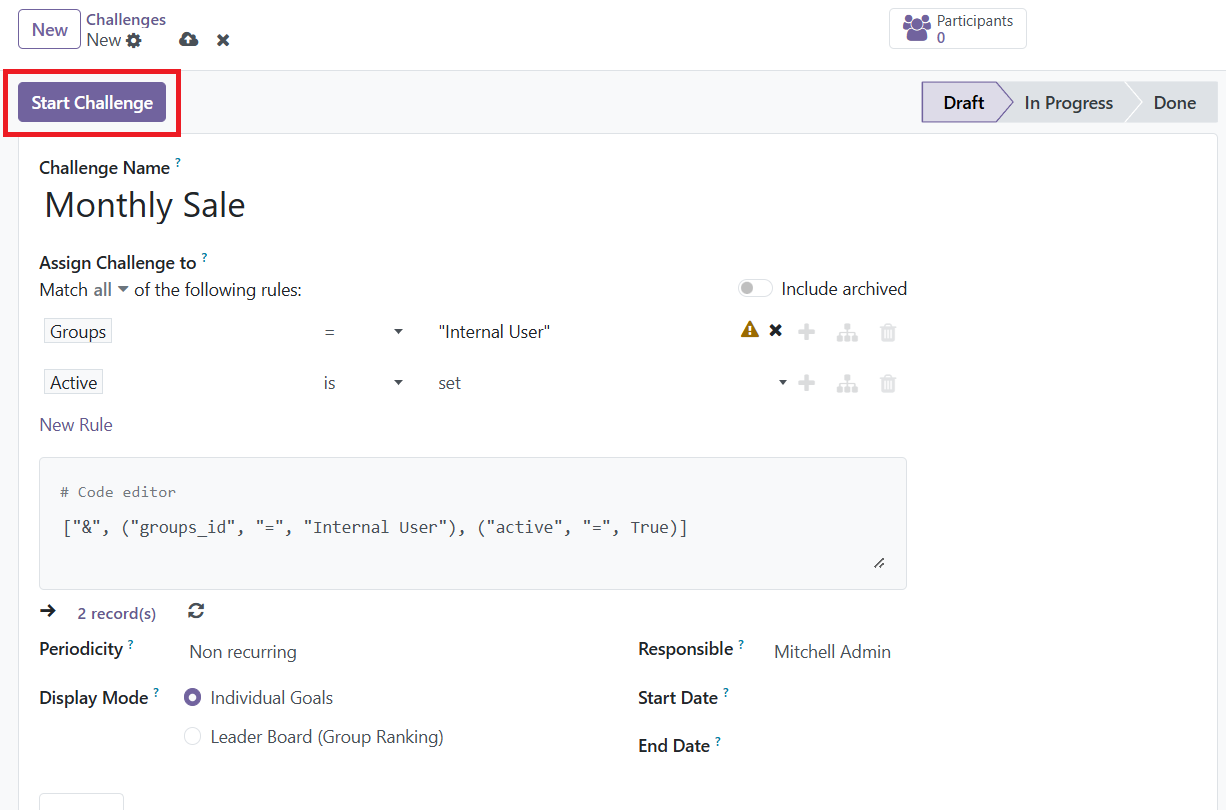Open the Challenges breadcrumb link

click(126, 19)
